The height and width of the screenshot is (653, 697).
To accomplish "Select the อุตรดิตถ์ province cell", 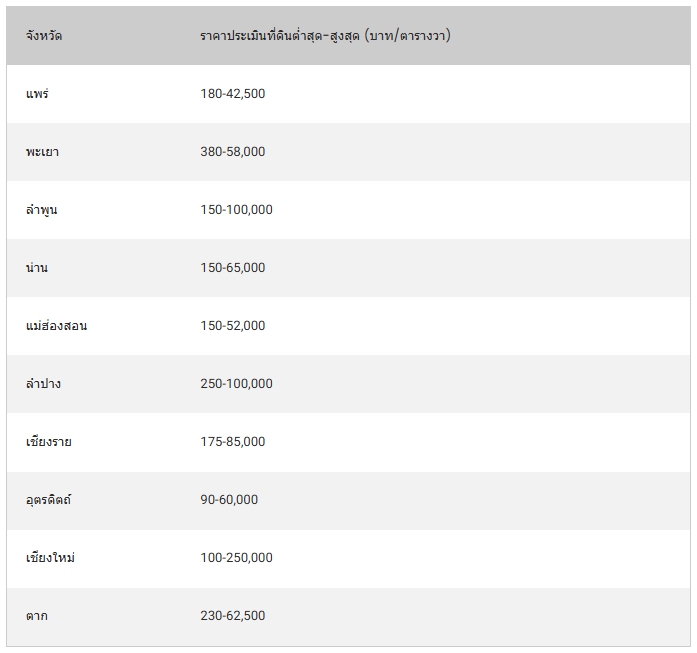I will pos(48,500).
